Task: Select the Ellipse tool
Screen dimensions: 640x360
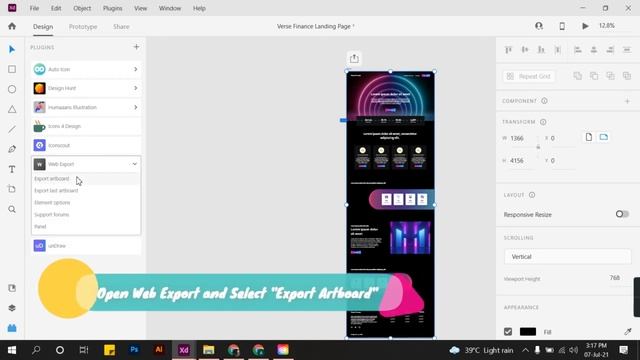Action: 12,89
